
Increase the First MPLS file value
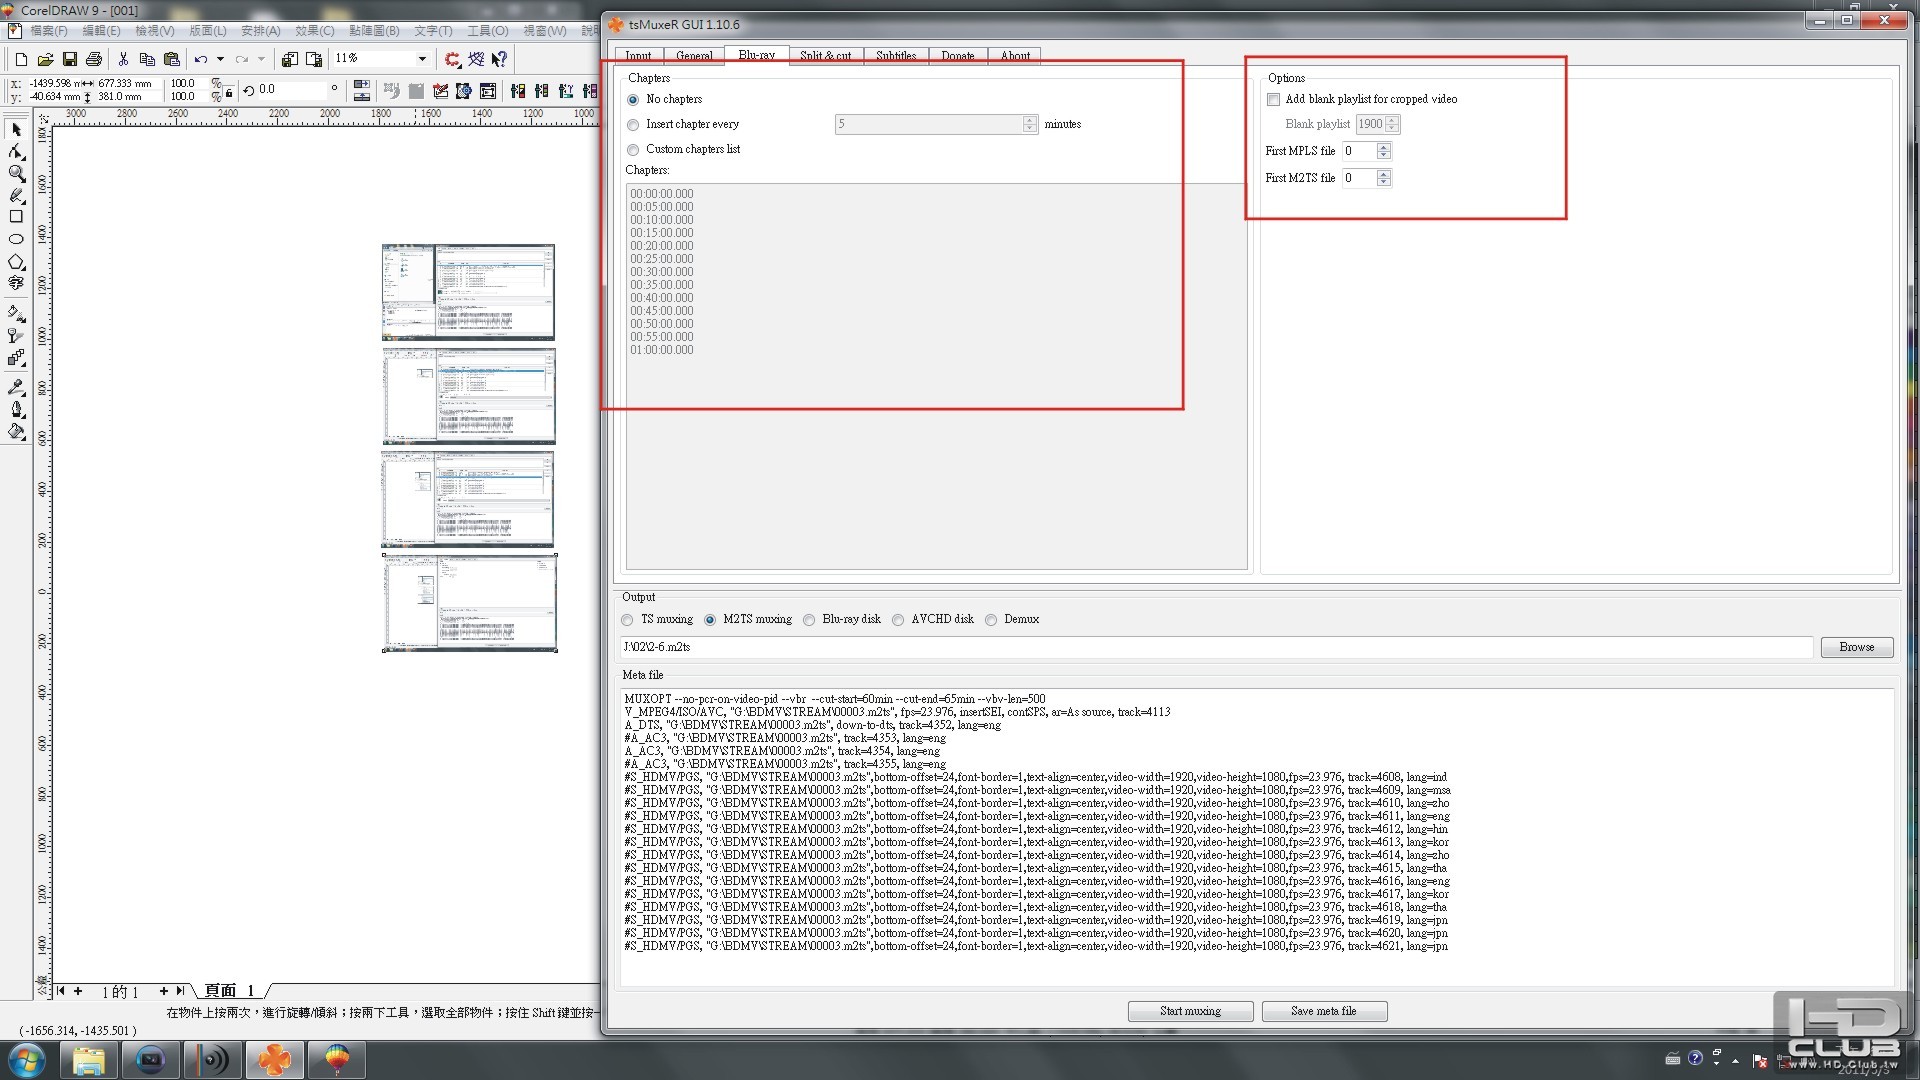click(x=1384, y=147)
